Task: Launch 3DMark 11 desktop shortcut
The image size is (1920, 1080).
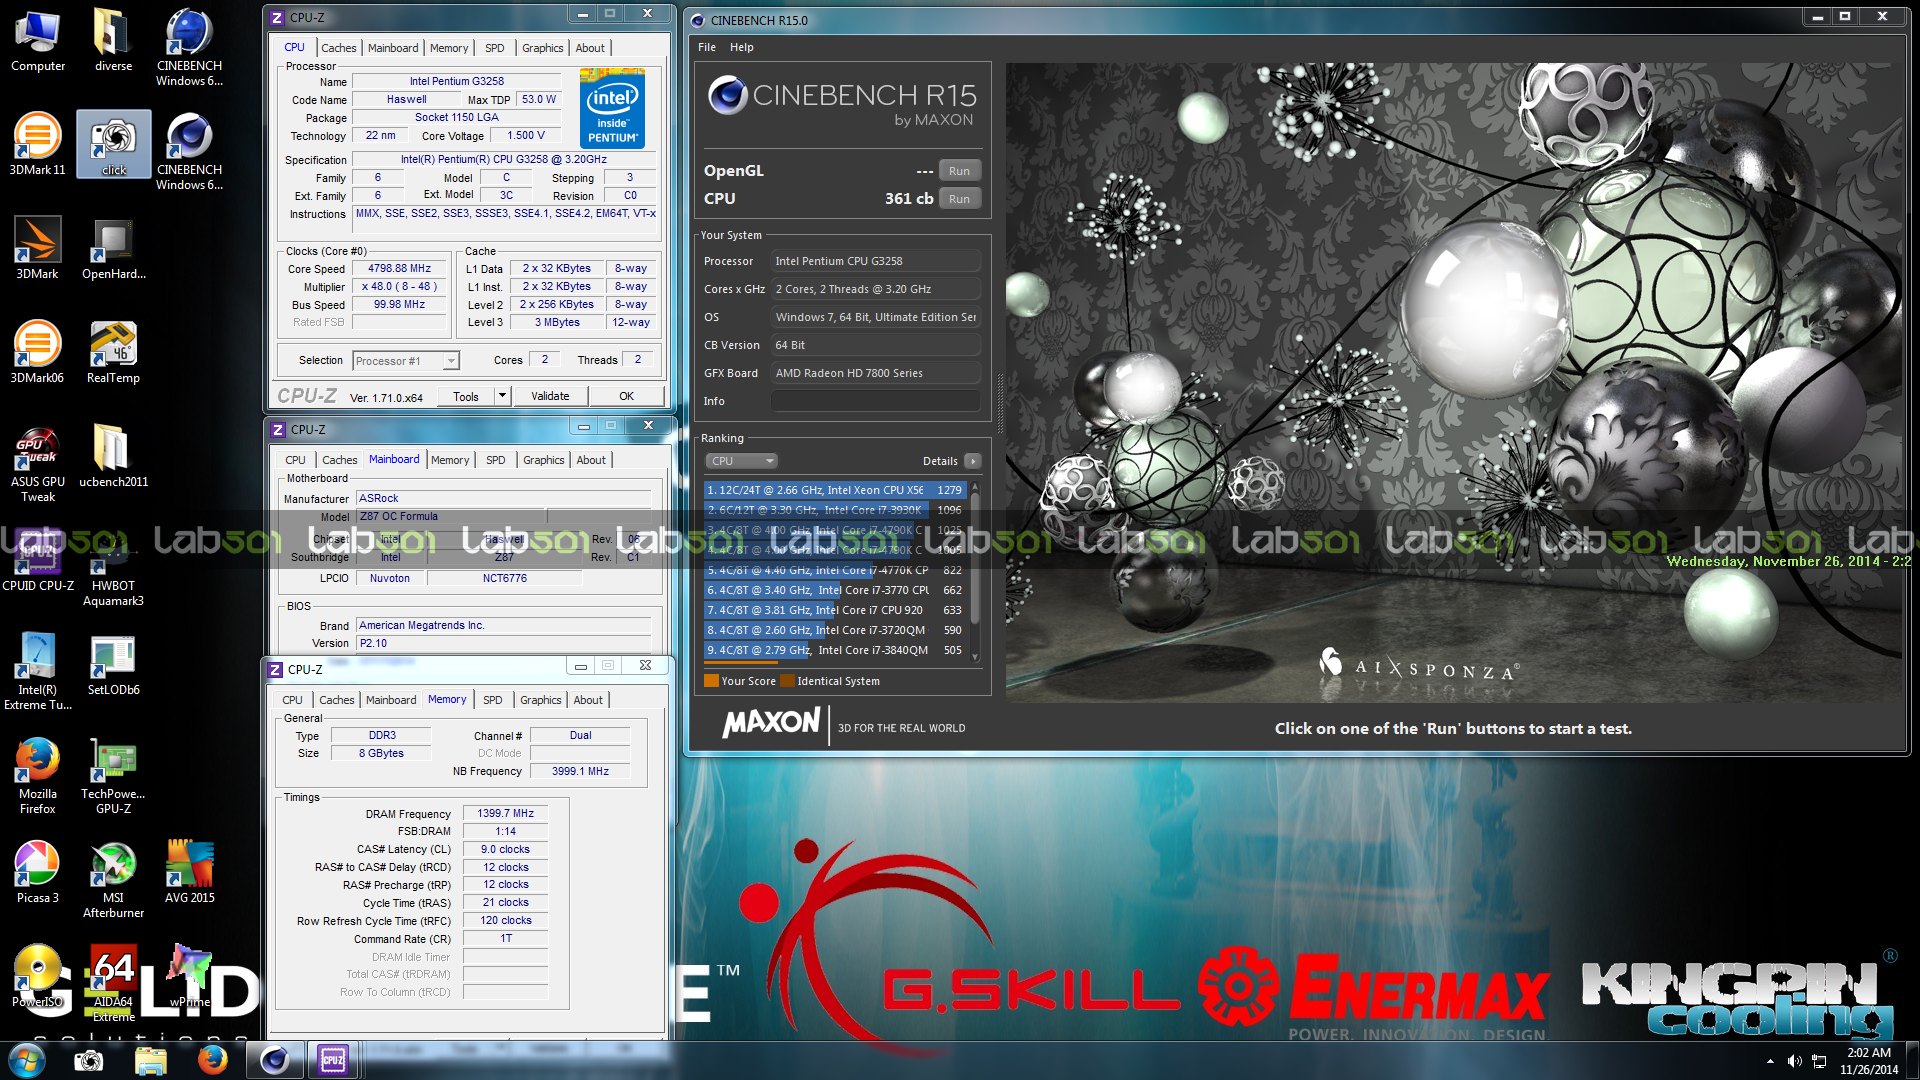Action: 37,145
